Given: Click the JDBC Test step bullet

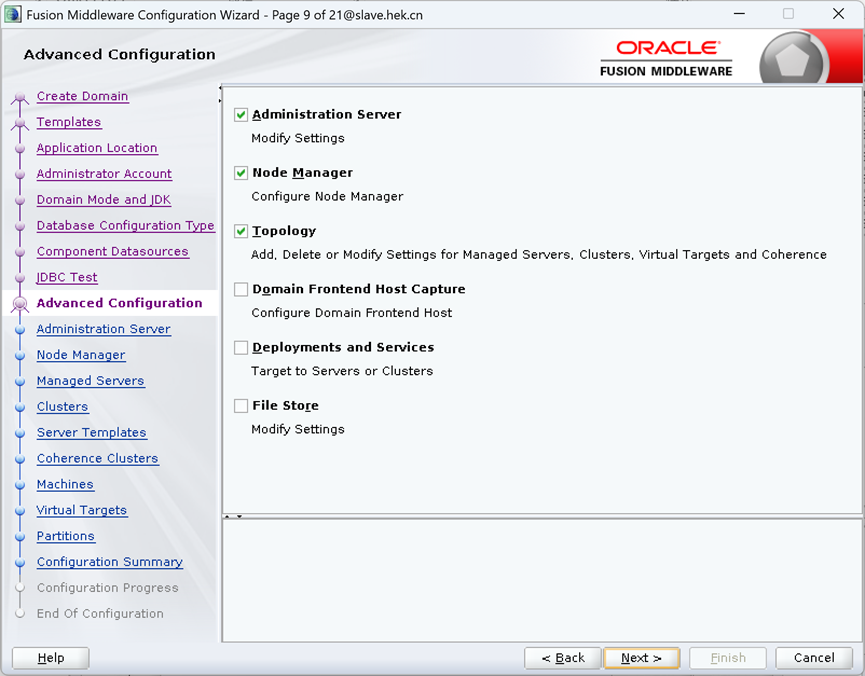Looking at the screenshot, I should click(20, 278).
